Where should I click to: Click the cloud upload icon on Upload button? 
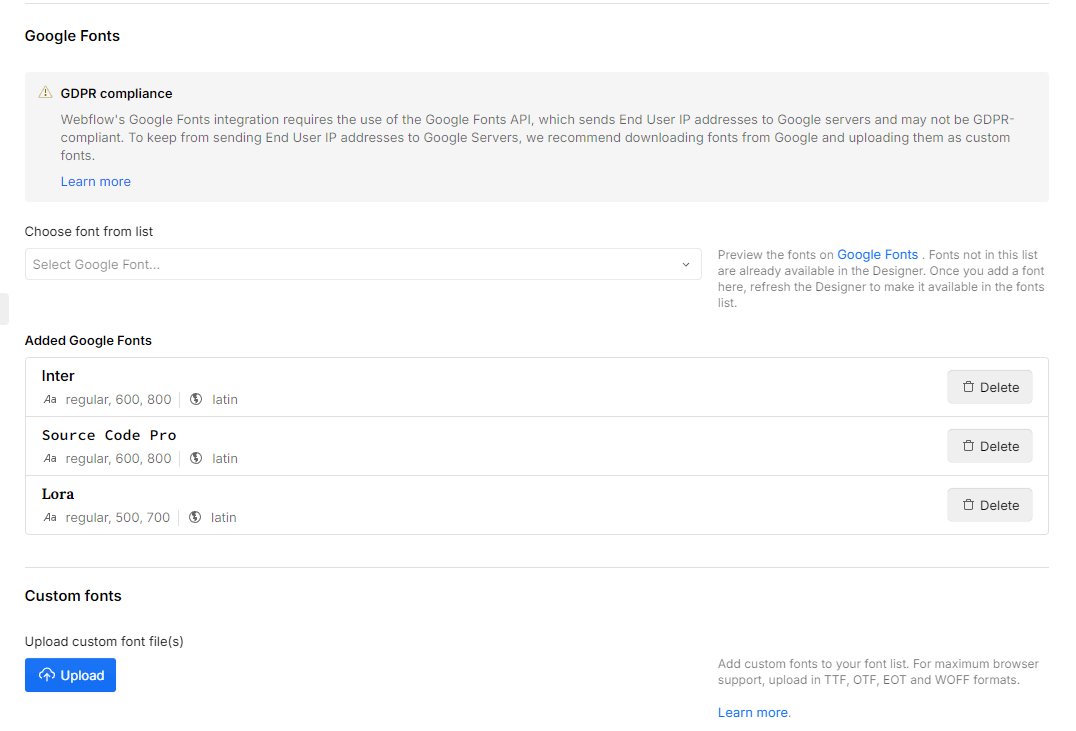(47, 675)
